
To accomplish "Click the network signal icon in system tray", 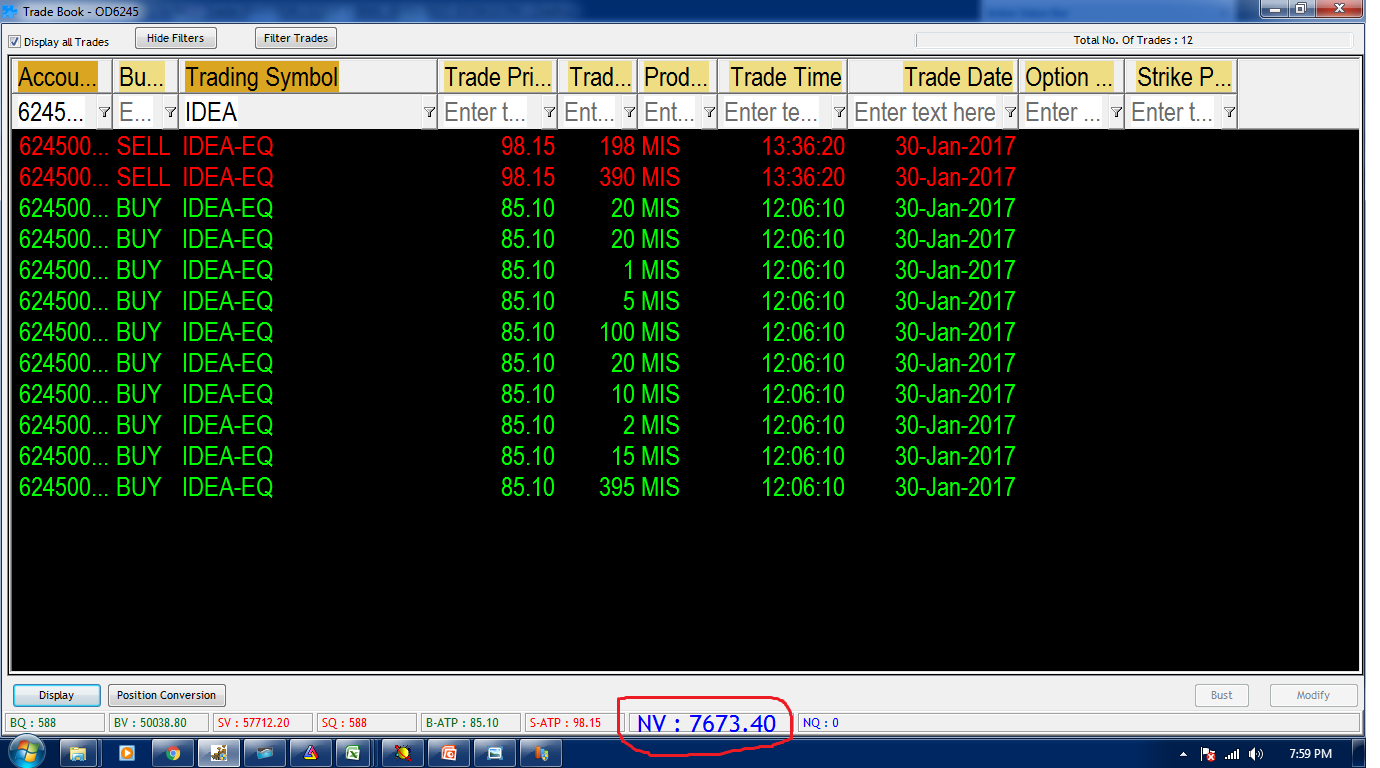I will click(1232, 754).
